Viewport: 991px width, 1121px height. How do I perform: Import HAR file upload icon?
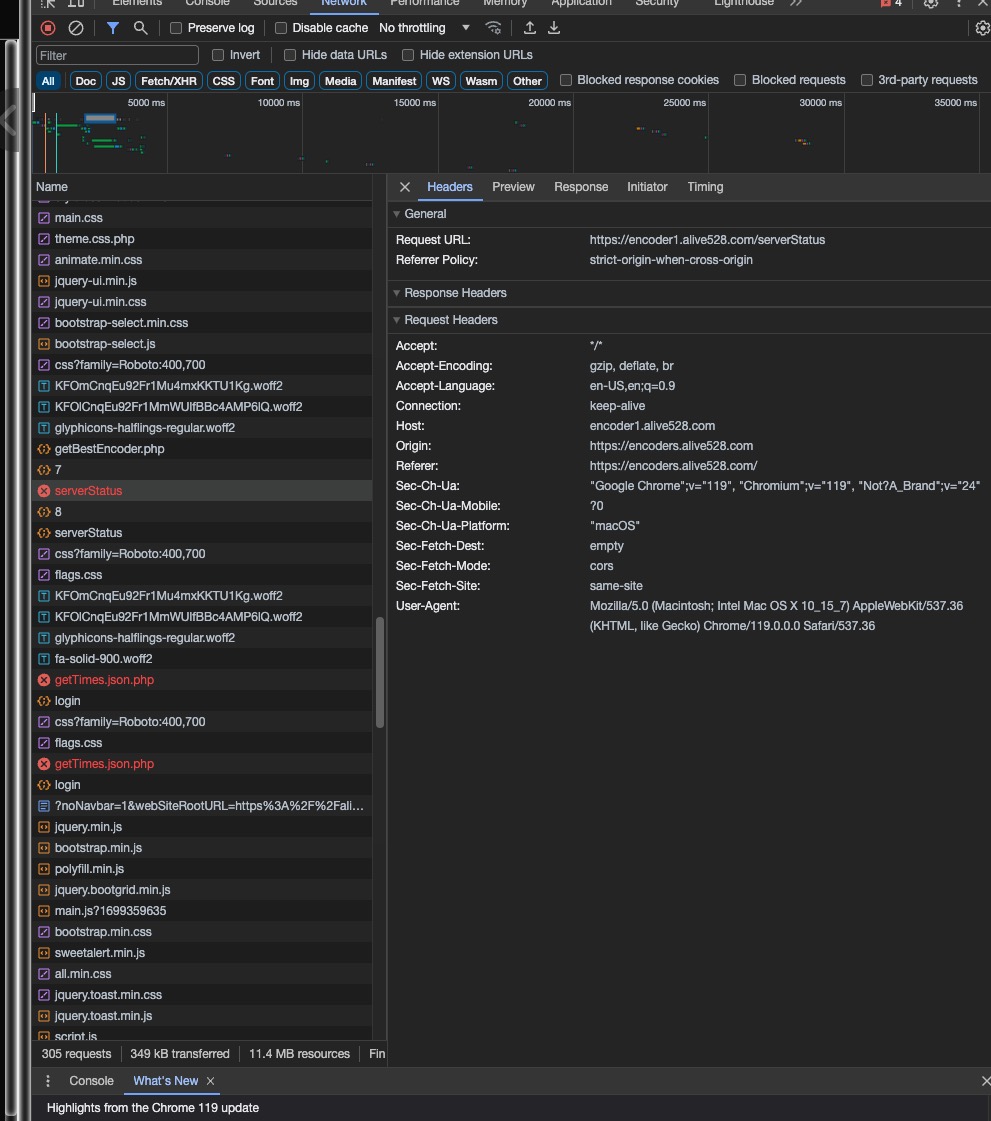click(x=530, y=28)
